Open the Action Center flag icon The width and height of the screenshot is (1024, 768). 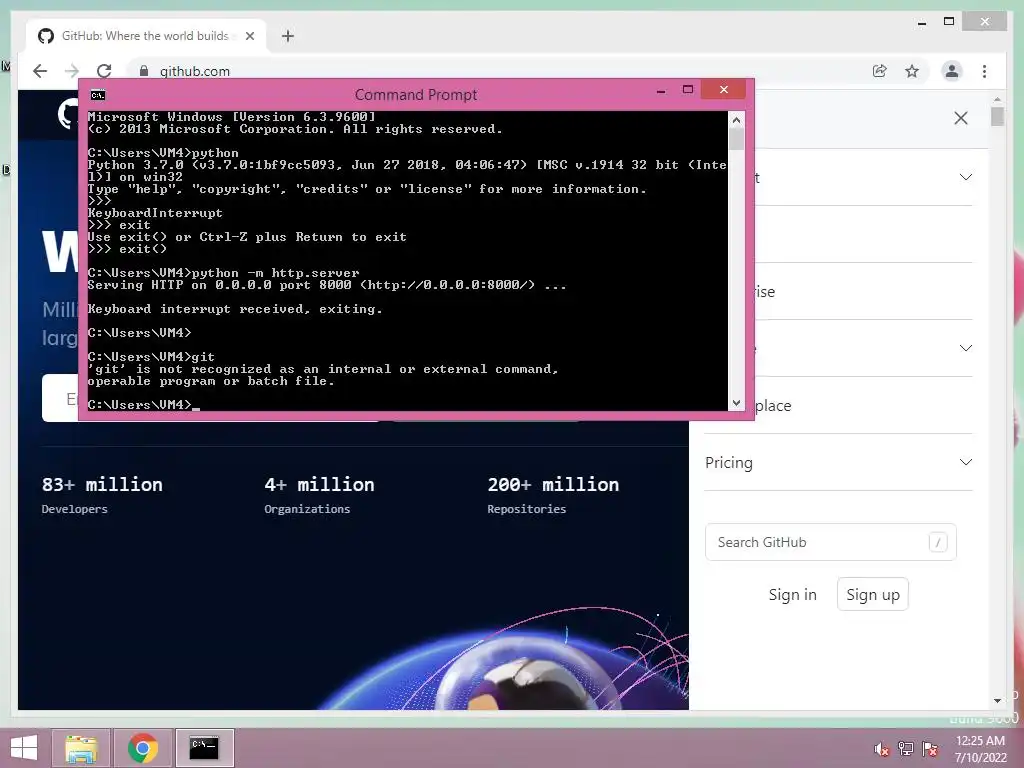coord(930,749)
